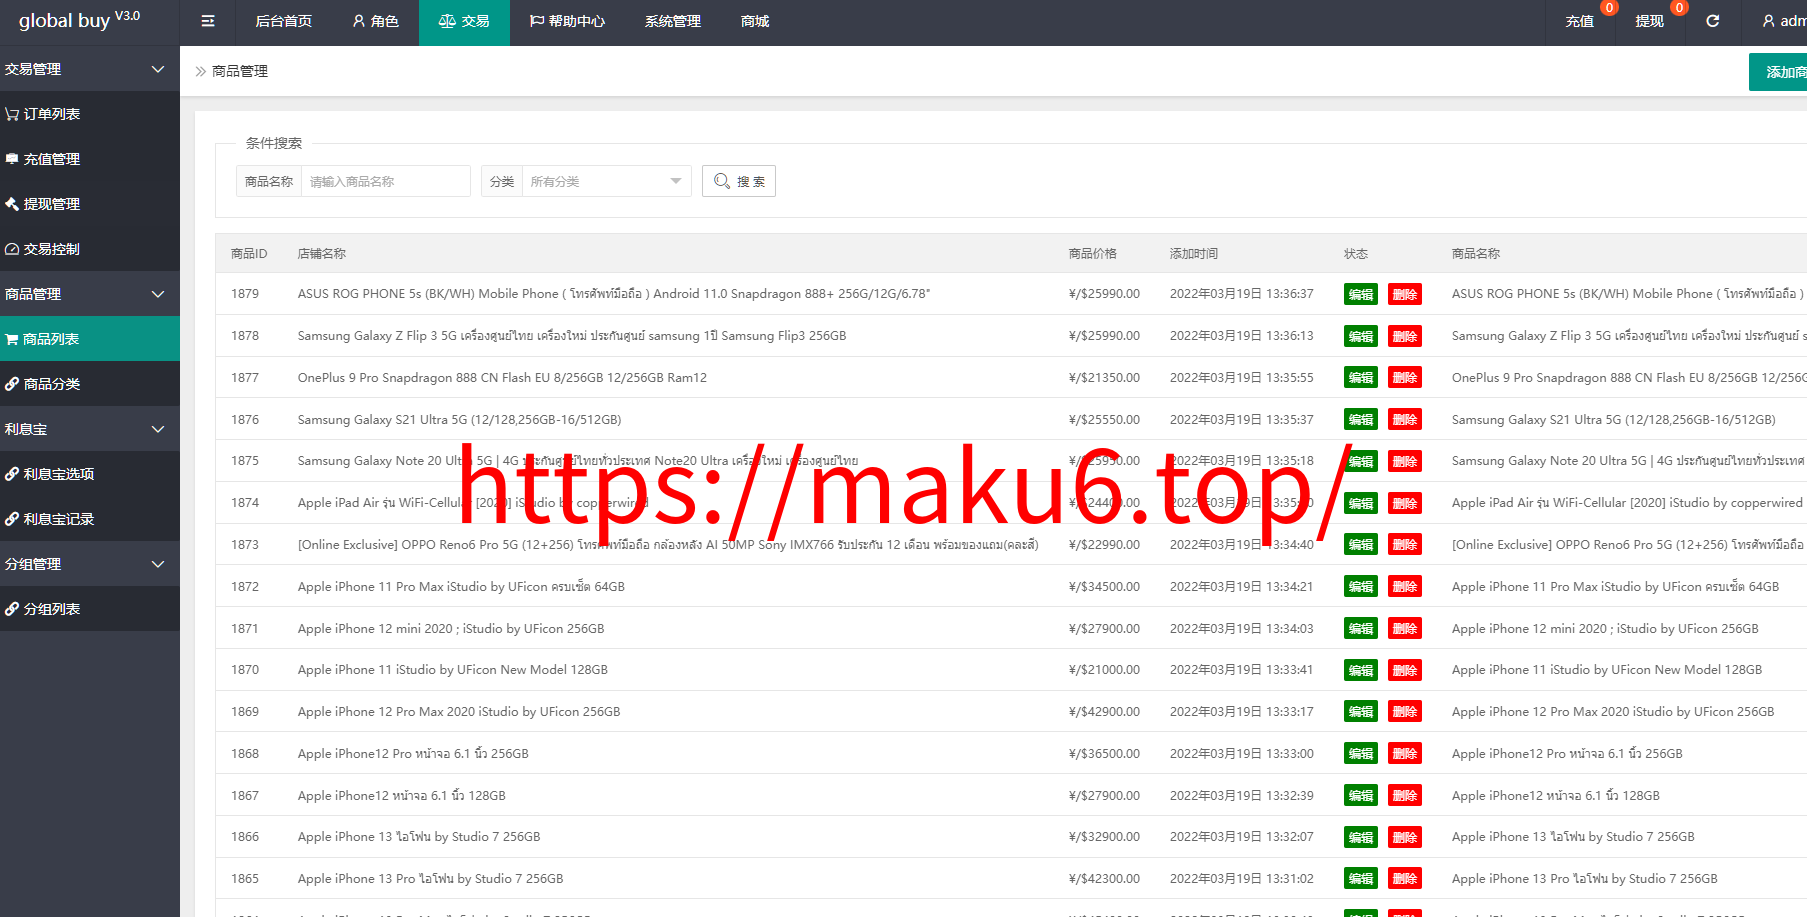Delete product 1875 Samsung Galaxy Note 20
The height and width of the screenshot is (917, 1807).
click(x=1405, y=461)
